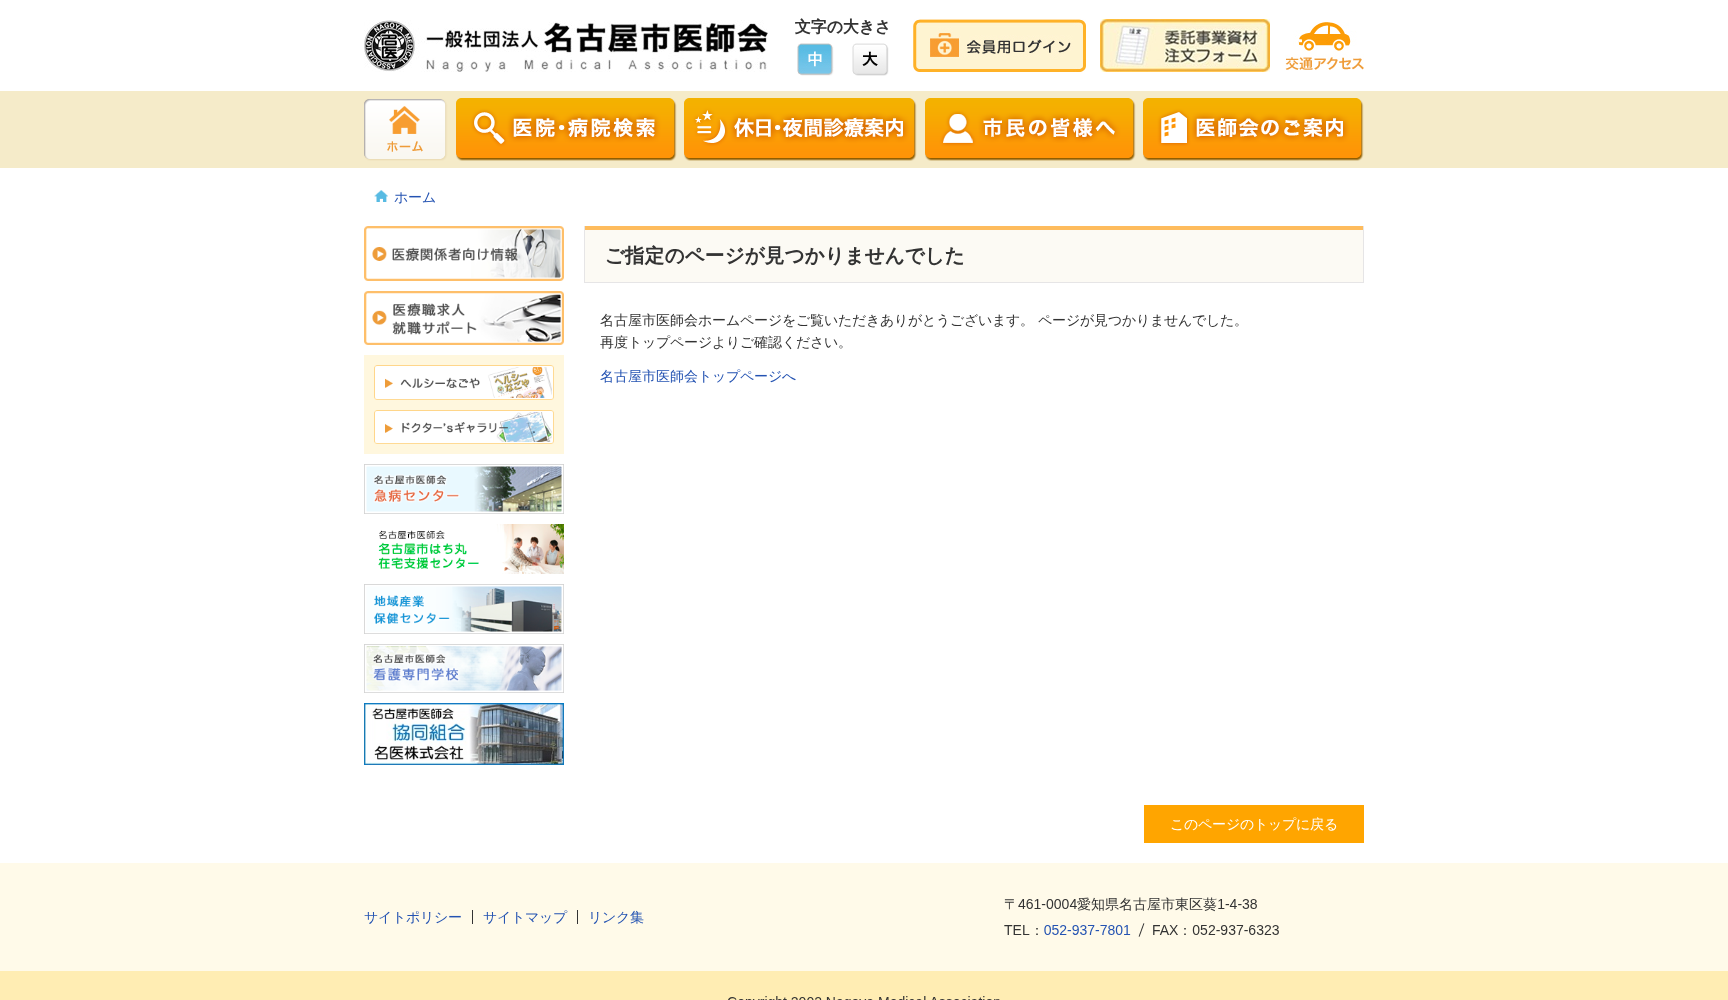The image size is (1728, 1000).
Task: Click the first-aid kit icon on 会員用ログイン
Action: pyautogui.click(x=942, y=45)
